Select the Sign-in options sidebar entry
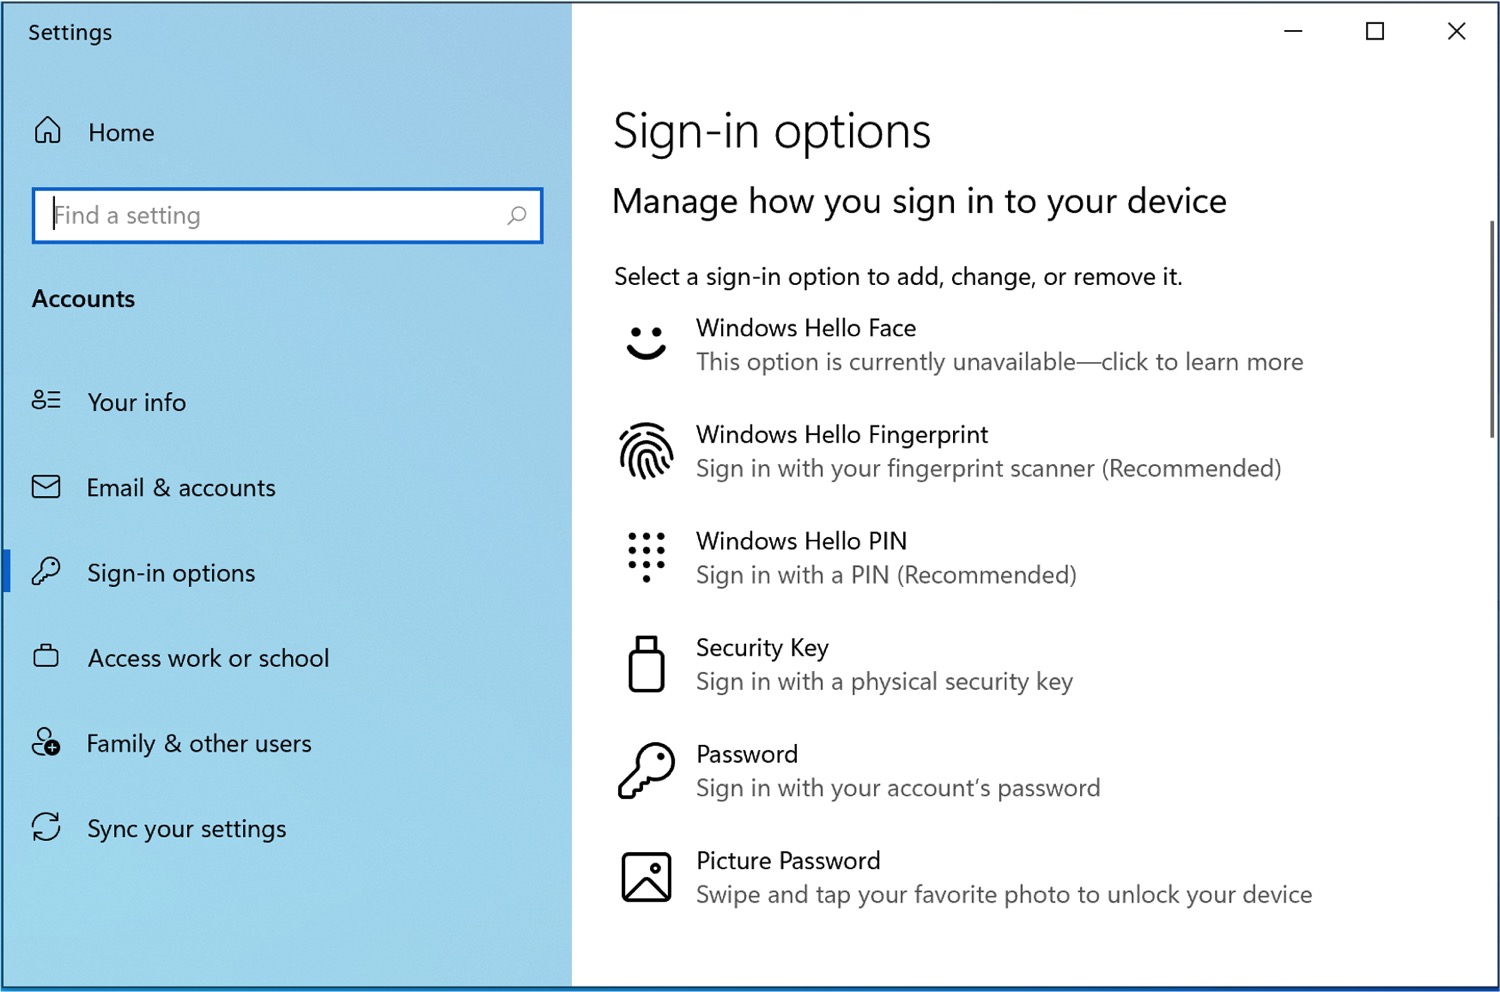Screen dimensions: 1500x992 (170, 572)
